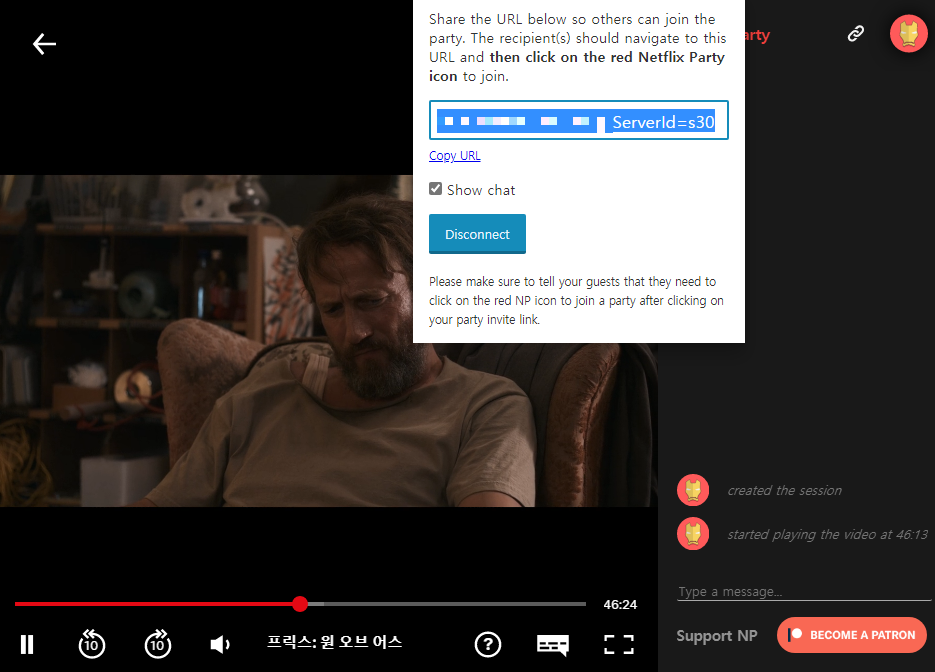Focus the Type a message field
This screenshot has width=935, height=672.
[x=803, y=592]
